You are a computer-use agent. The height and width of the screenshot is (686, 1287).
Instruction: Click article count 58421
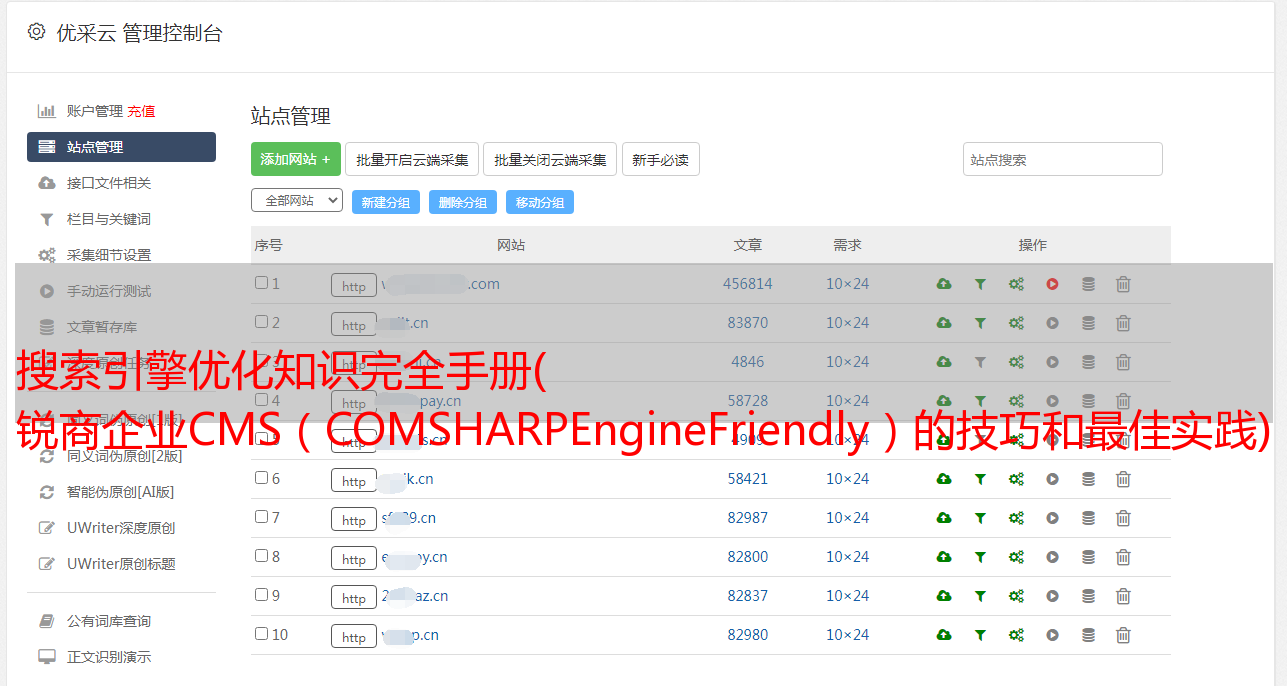point(748,479)
